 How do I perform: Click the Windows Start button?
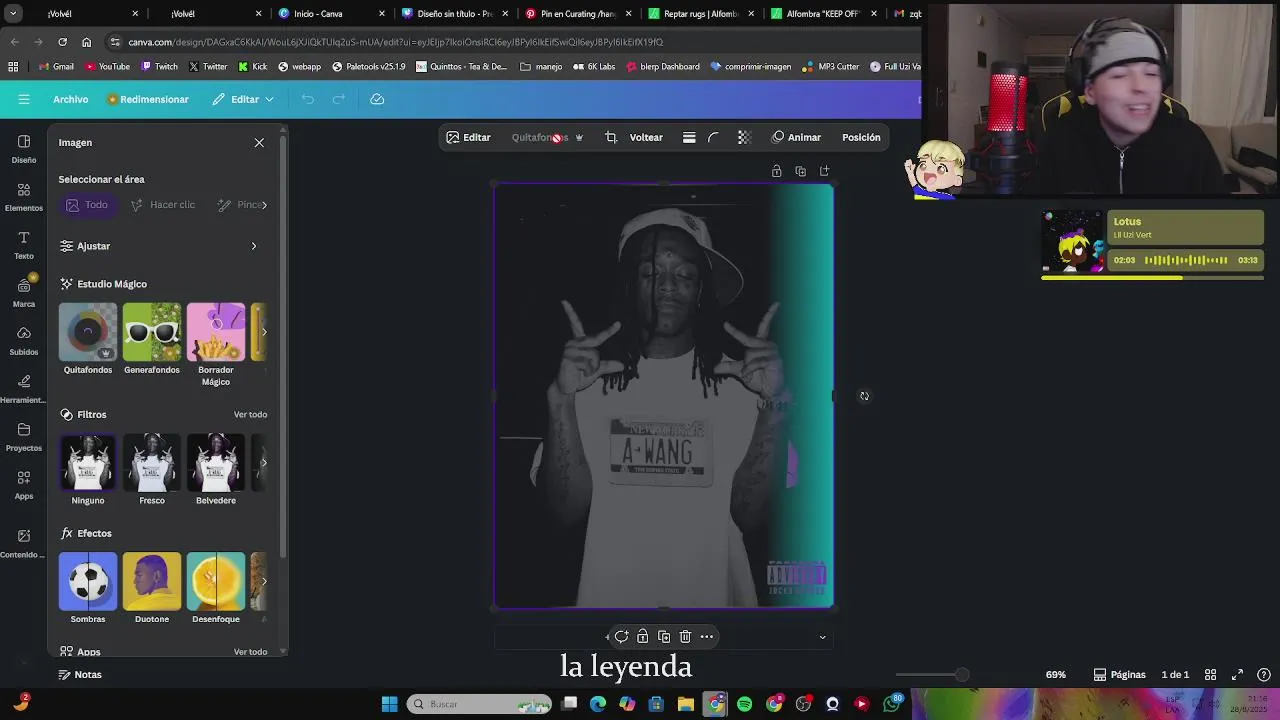[x=389, y=704]
